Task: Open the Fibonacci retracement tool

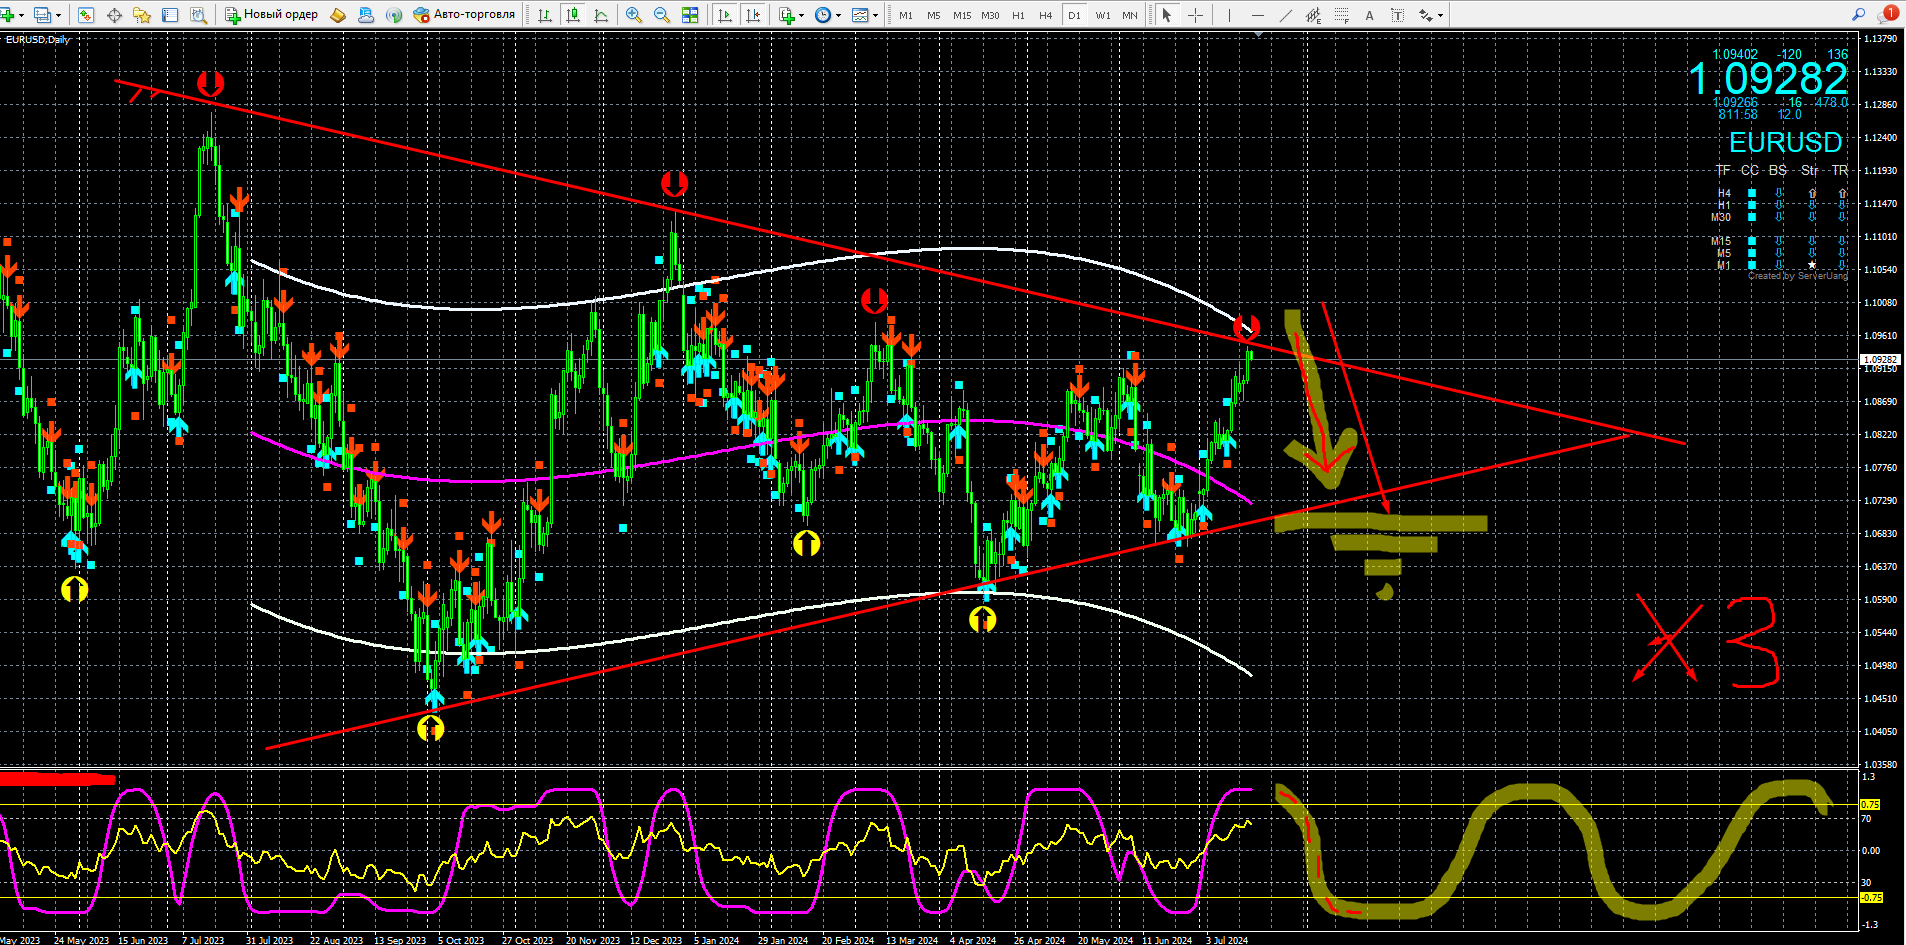Action: pos(1342,15)
